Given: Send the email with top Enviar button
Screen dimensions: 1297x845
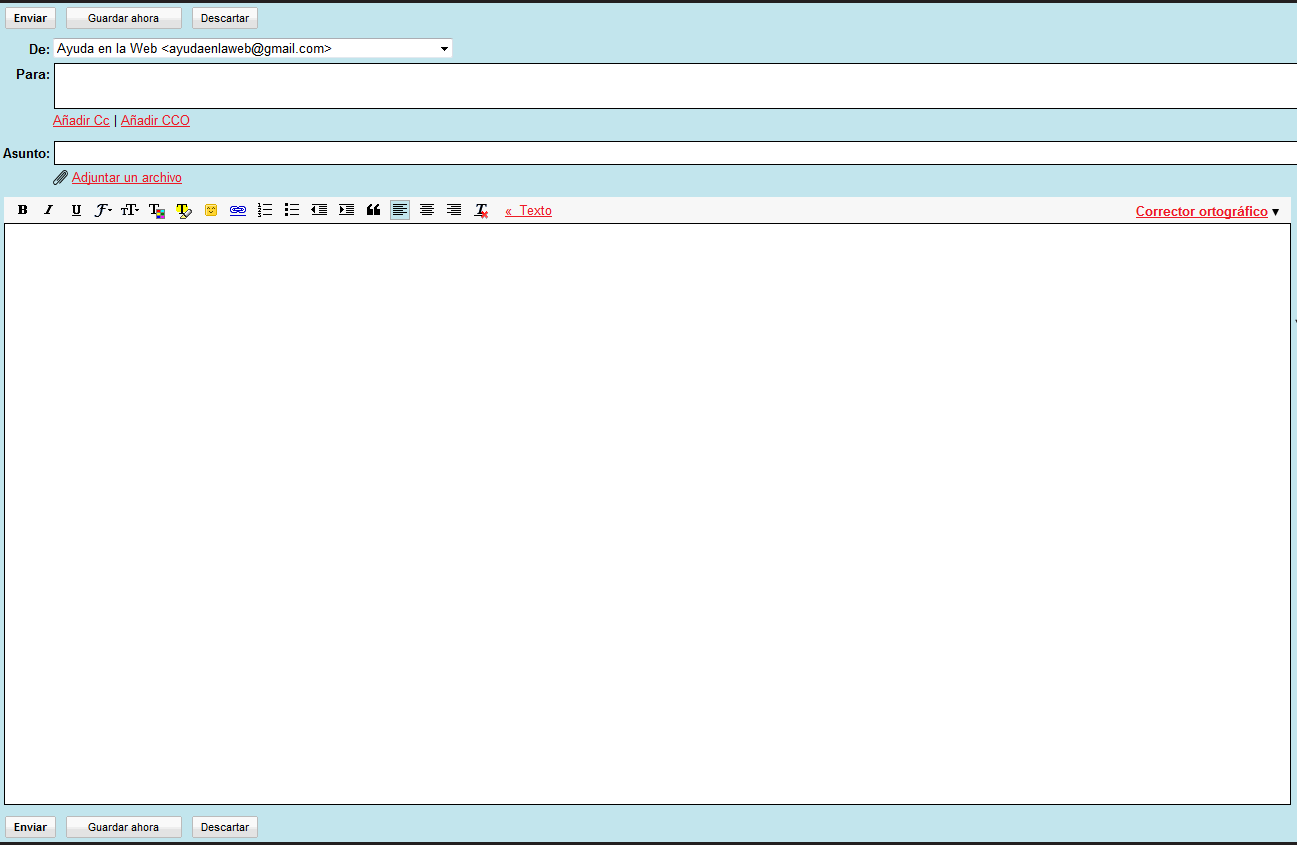Looking at the screenshot, I should click(30, 18).
